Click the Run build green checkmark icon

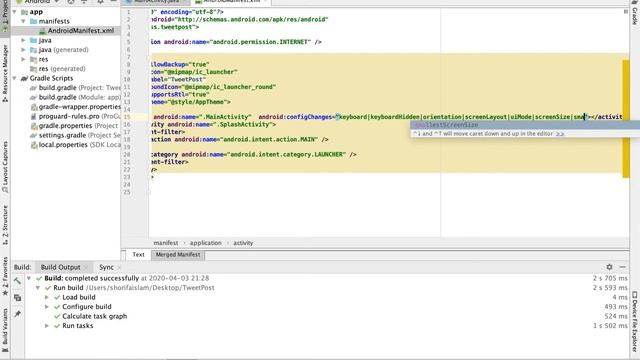[48, 288]
